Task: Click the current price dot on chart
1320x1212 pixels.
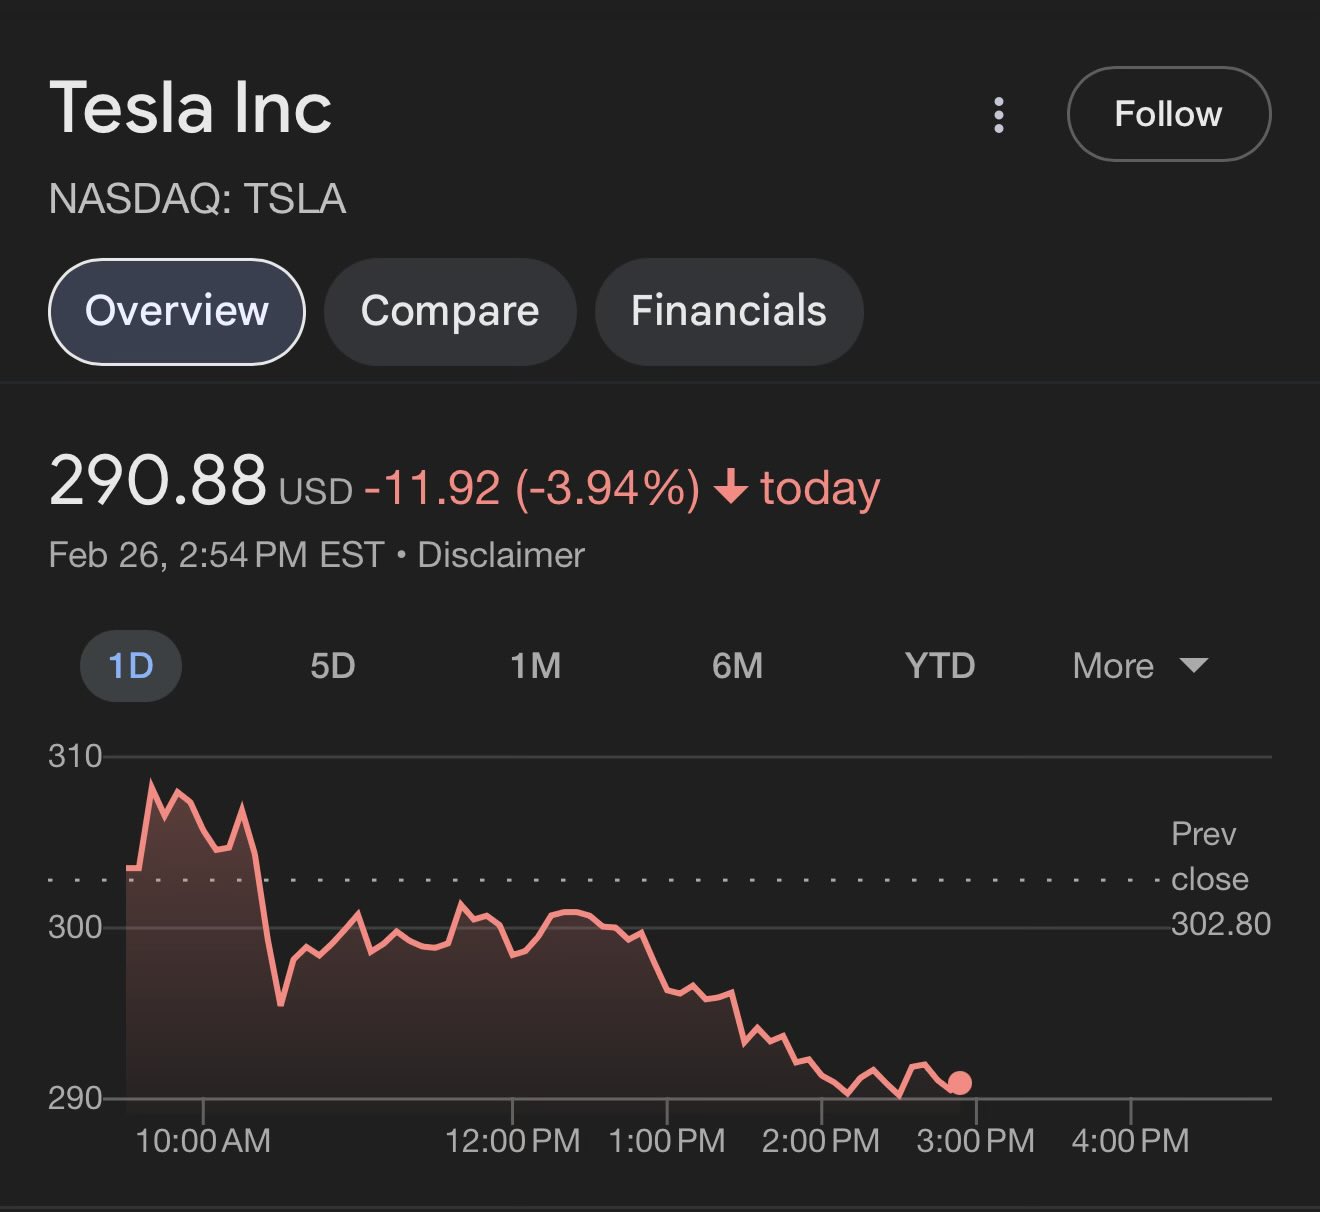Action: coord(959,1083)
